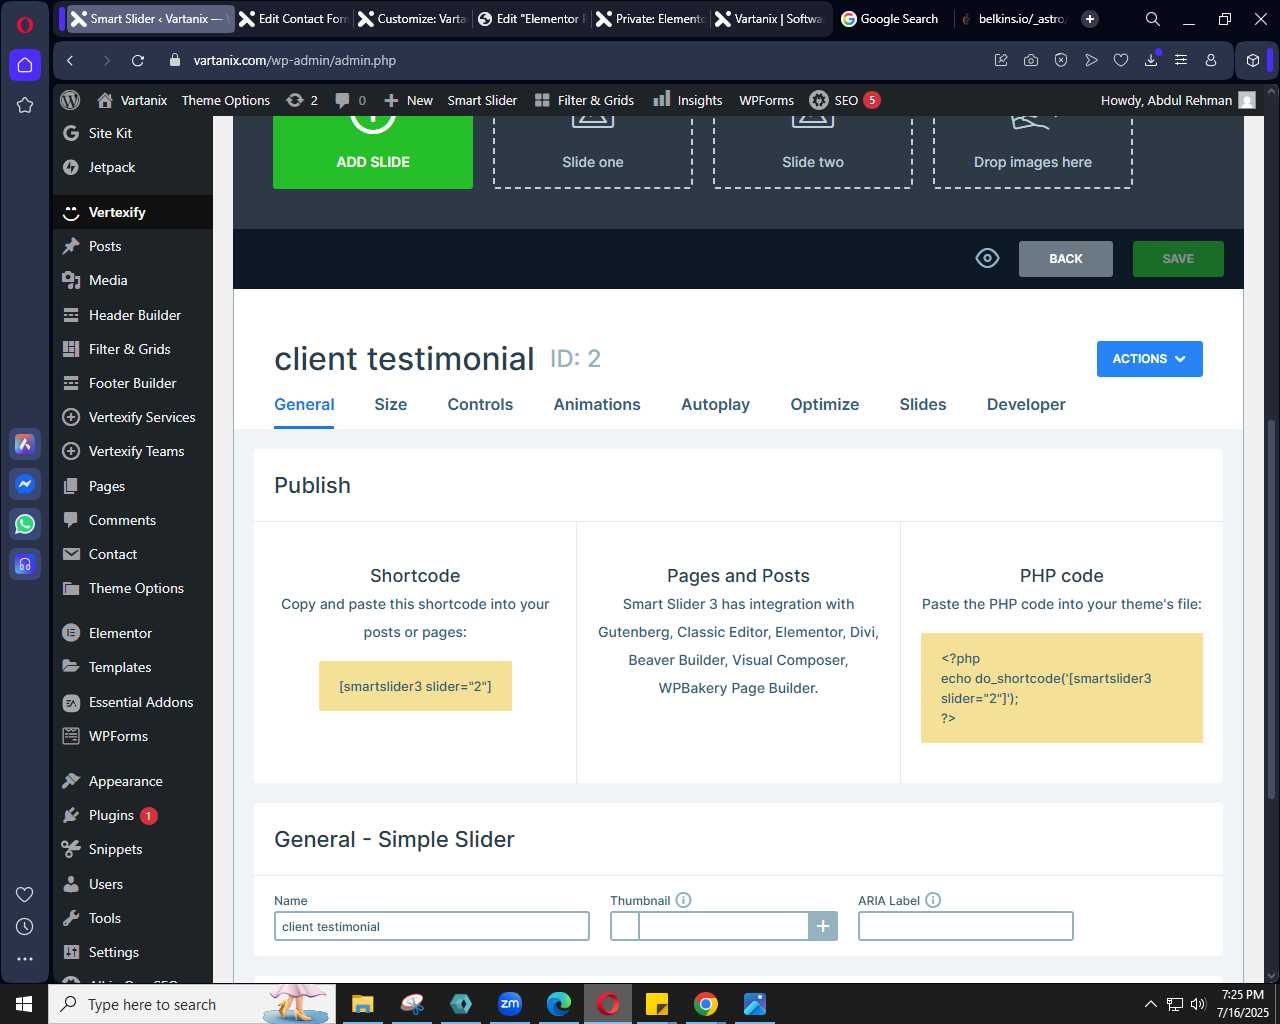Screen dimensions: 1280x1024
Task: Switch to the Size tab
Action: click(391, 404)
